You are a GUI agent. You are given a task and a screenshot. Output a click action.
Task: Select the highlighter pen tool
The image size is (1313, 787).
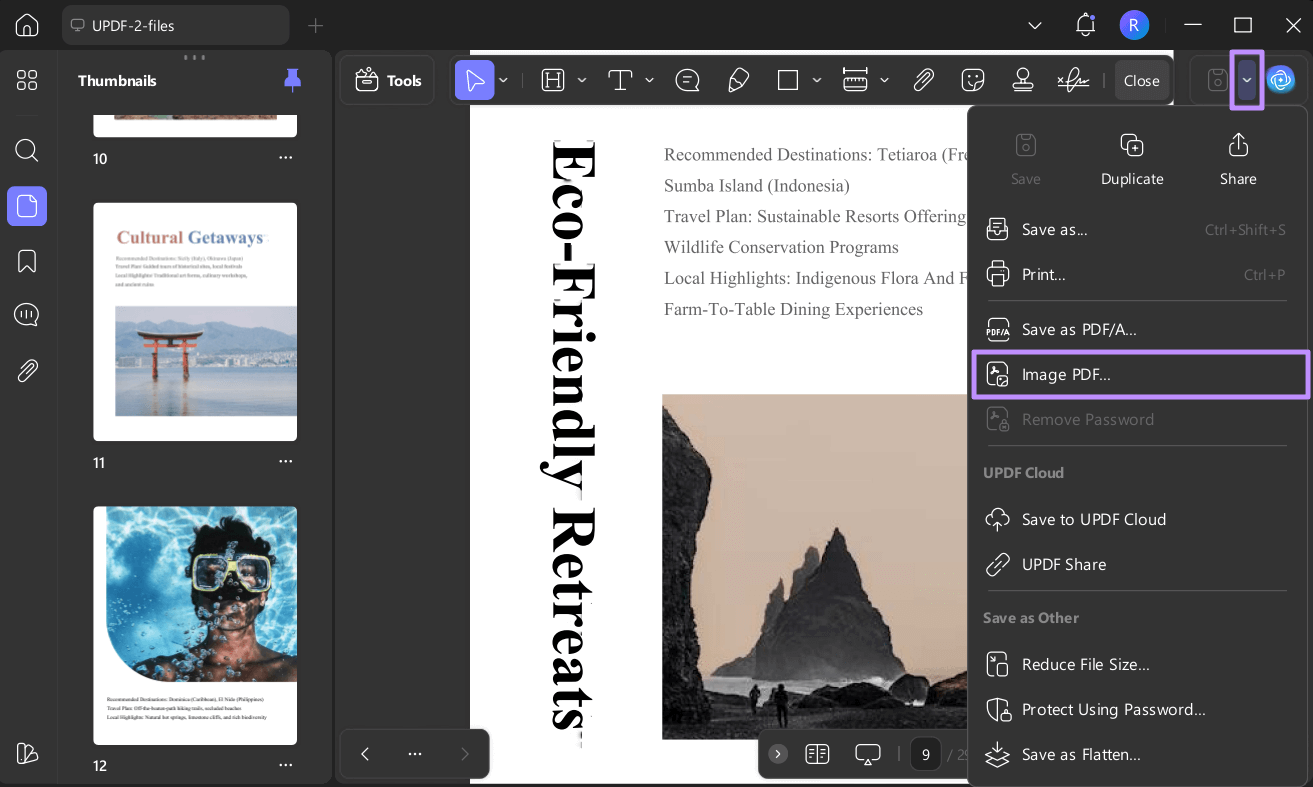[x=738, y=80]
